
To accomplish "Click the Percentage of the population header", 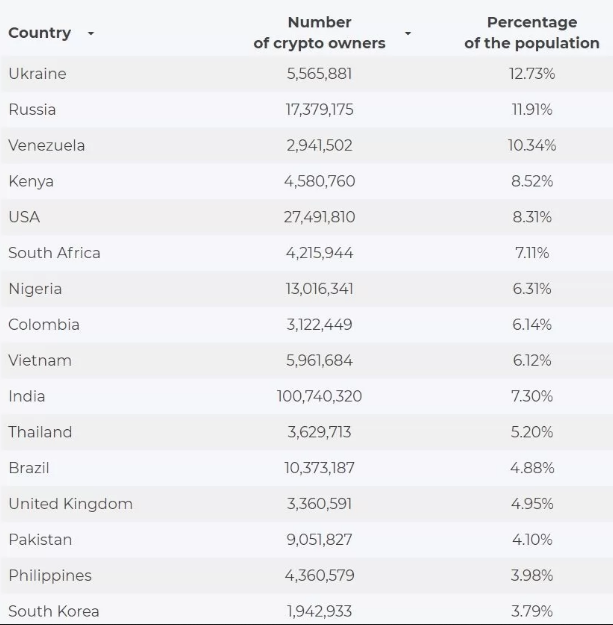I will pyautogui.click(x=531, y=32).
